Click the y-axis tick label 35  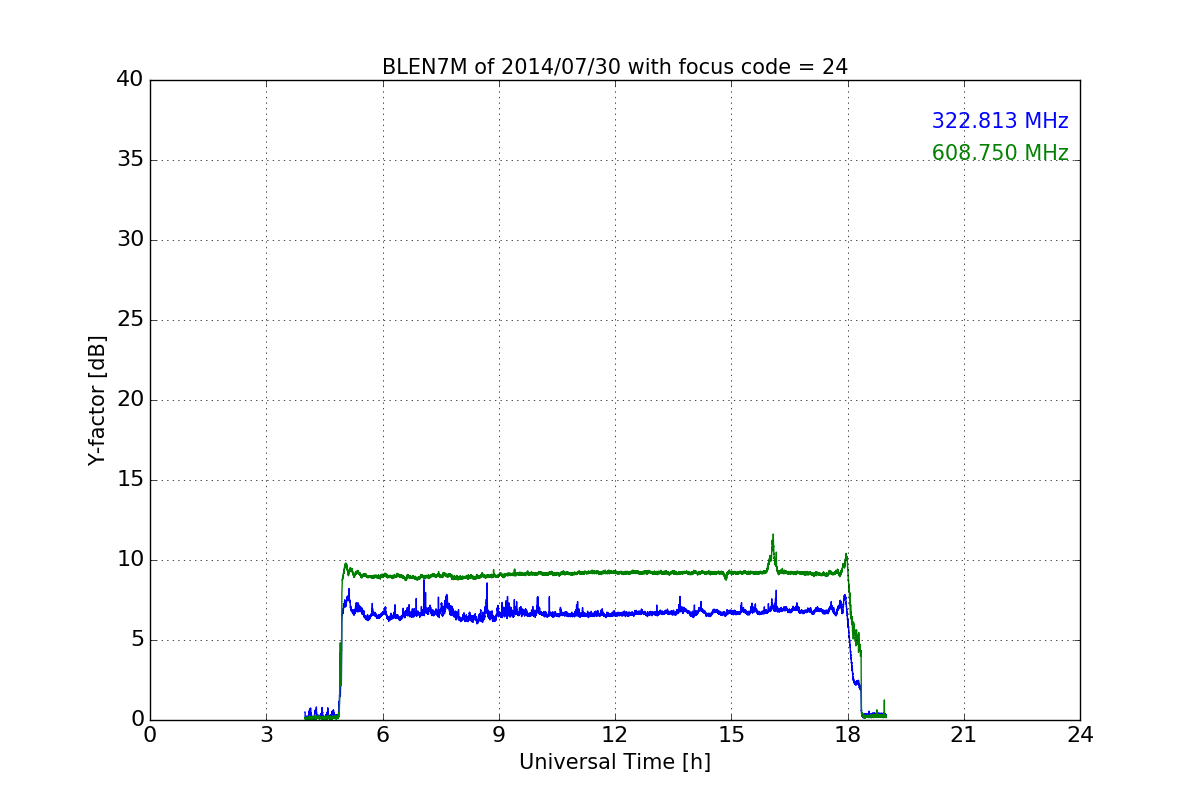[x=130, y=160]
